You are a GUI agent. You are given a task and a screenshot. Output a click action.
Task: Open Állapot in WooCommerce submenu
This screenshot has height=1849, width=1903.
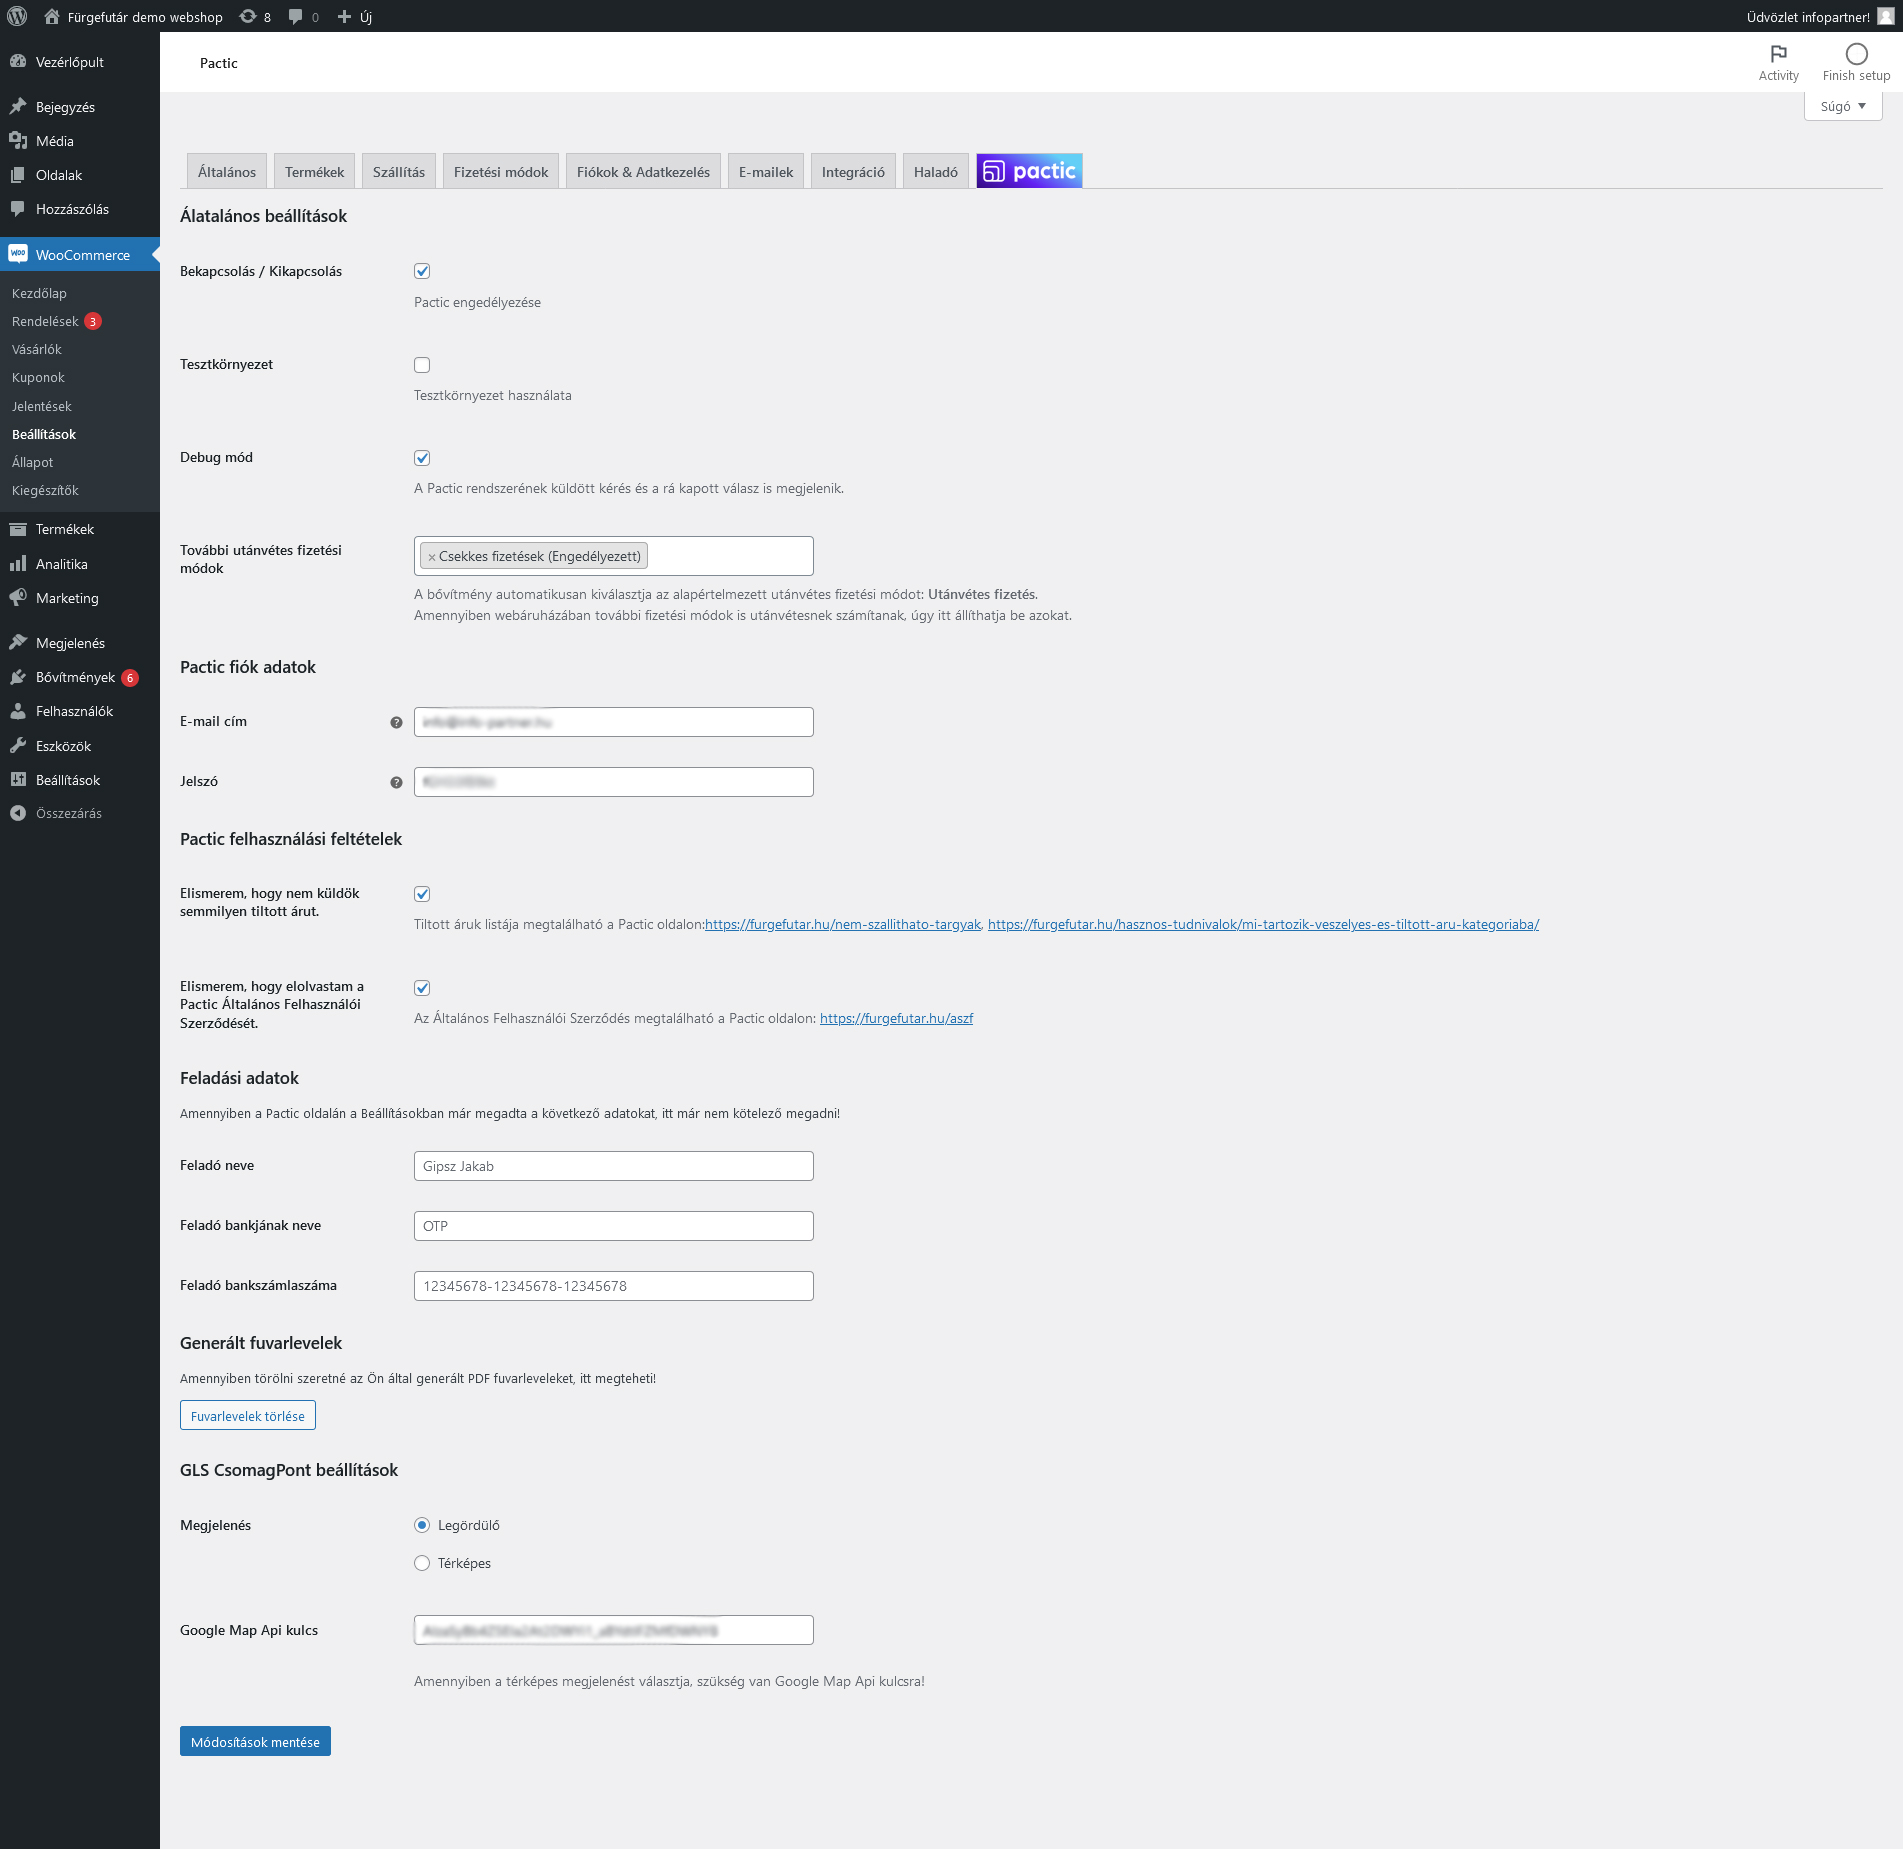click(33, 462)
